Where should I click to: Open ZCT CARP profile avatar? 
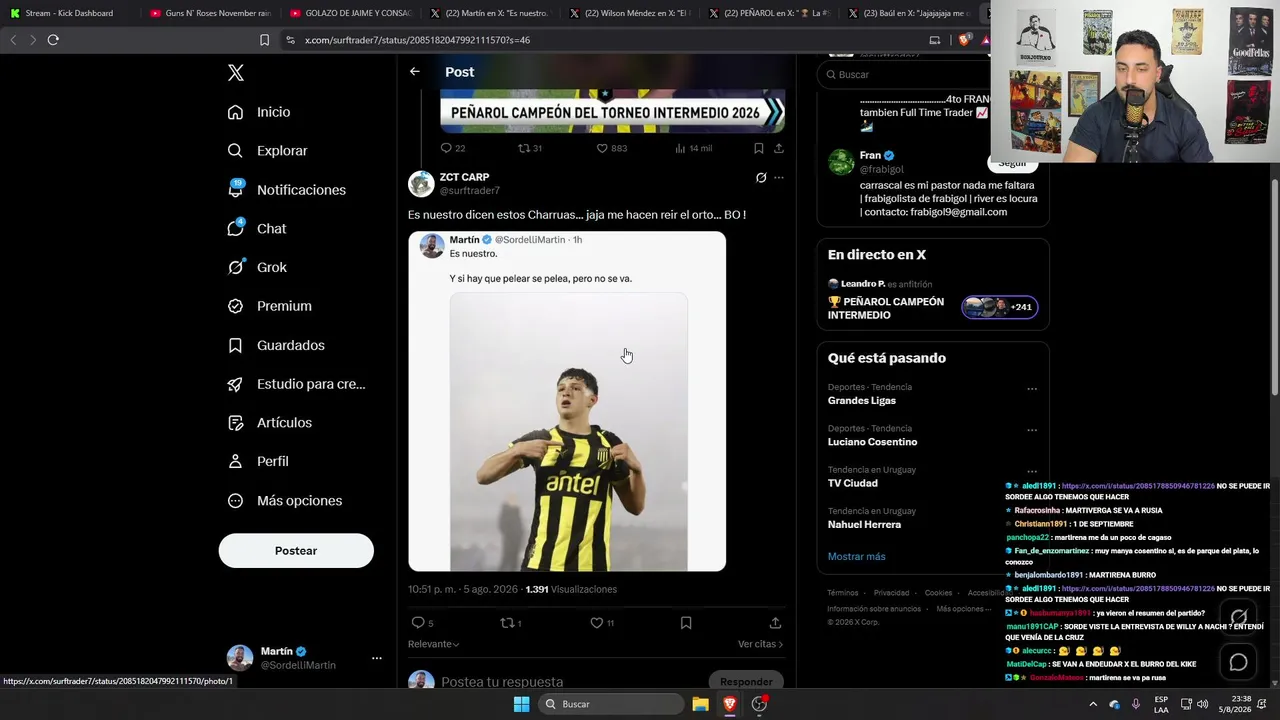pos(421,184)
